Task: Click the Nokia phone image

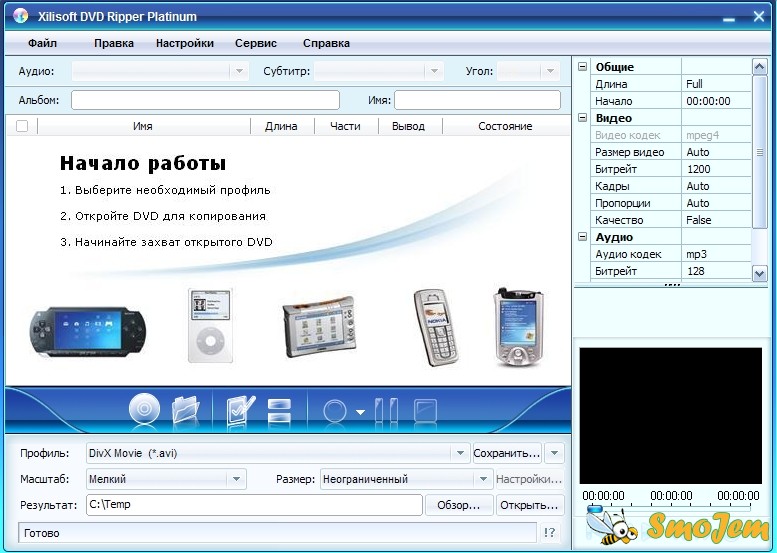Action: tap(436, 328)
